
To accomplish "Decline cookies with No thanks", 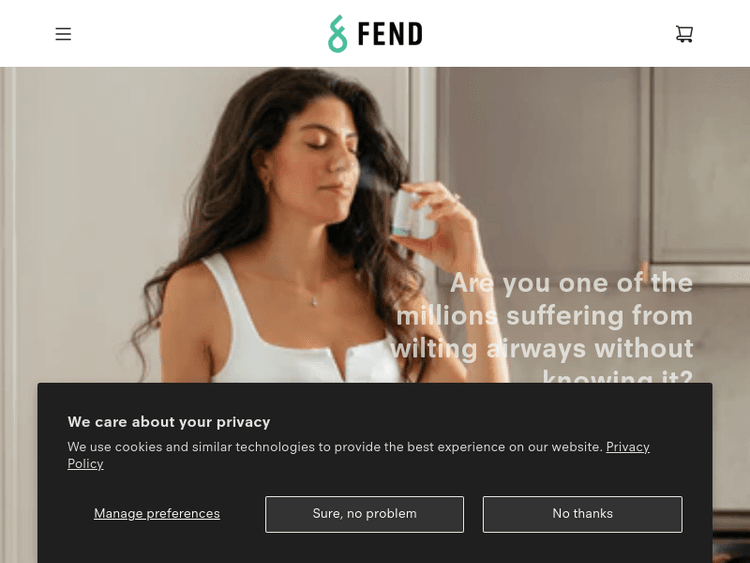I will (x=583, y=514).
